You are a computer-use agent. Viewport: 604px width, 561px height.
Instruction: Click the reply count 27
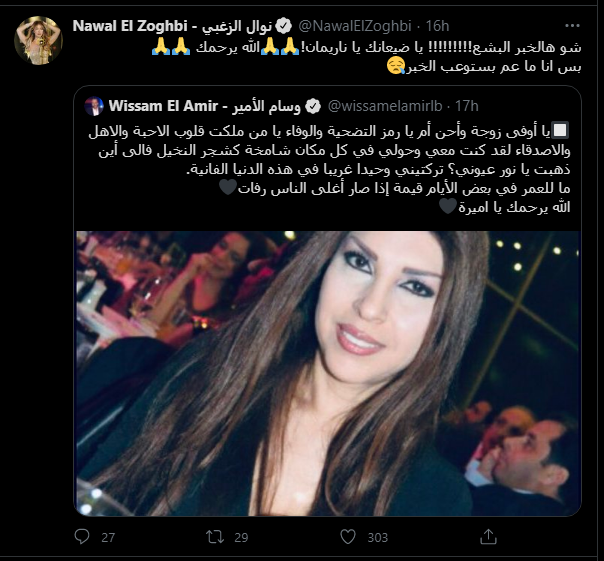point(108,537)
